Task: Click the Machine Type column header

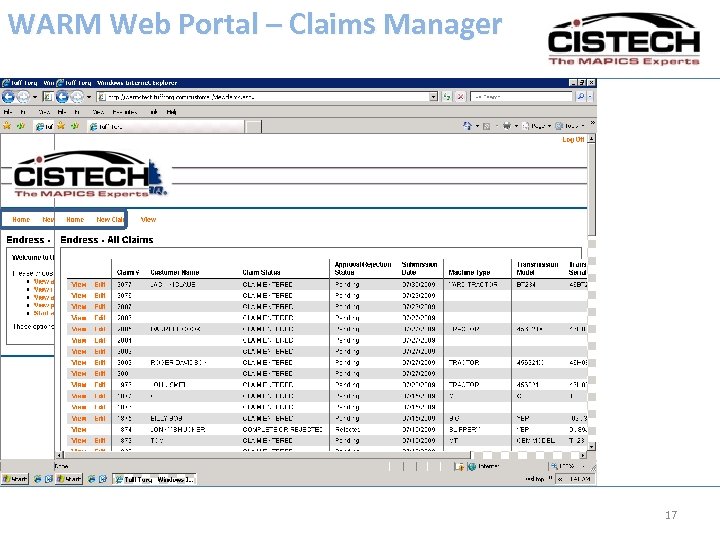Action: coord(469,272)
